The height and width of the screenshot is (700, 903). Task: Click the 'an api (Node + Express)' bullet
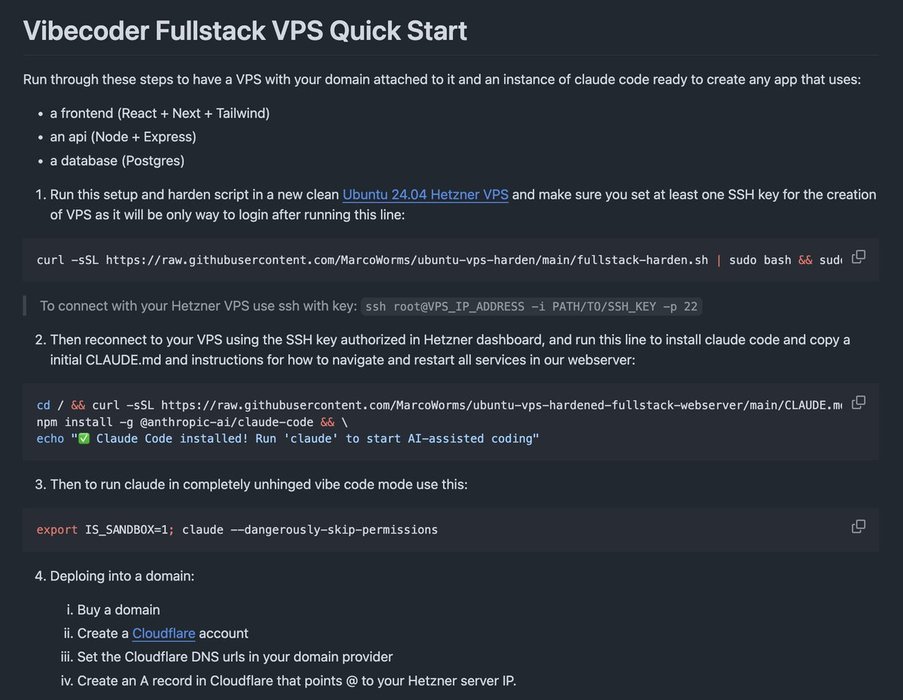(x=123, y=137)
